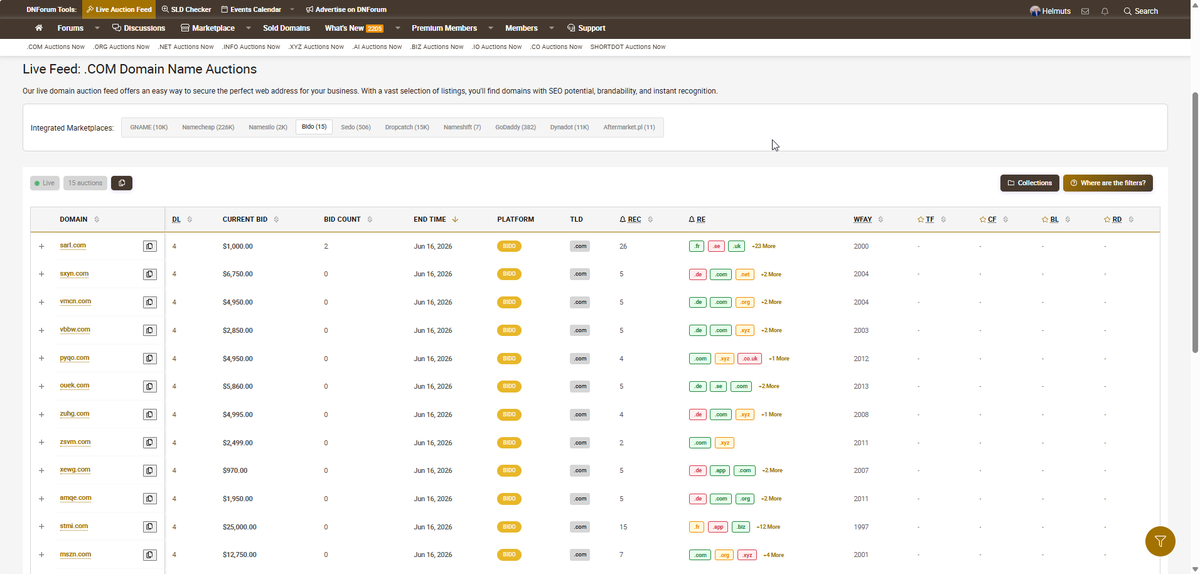Sort the table by the DOMAIN column
1200x574 pixels.
point(79,219)
